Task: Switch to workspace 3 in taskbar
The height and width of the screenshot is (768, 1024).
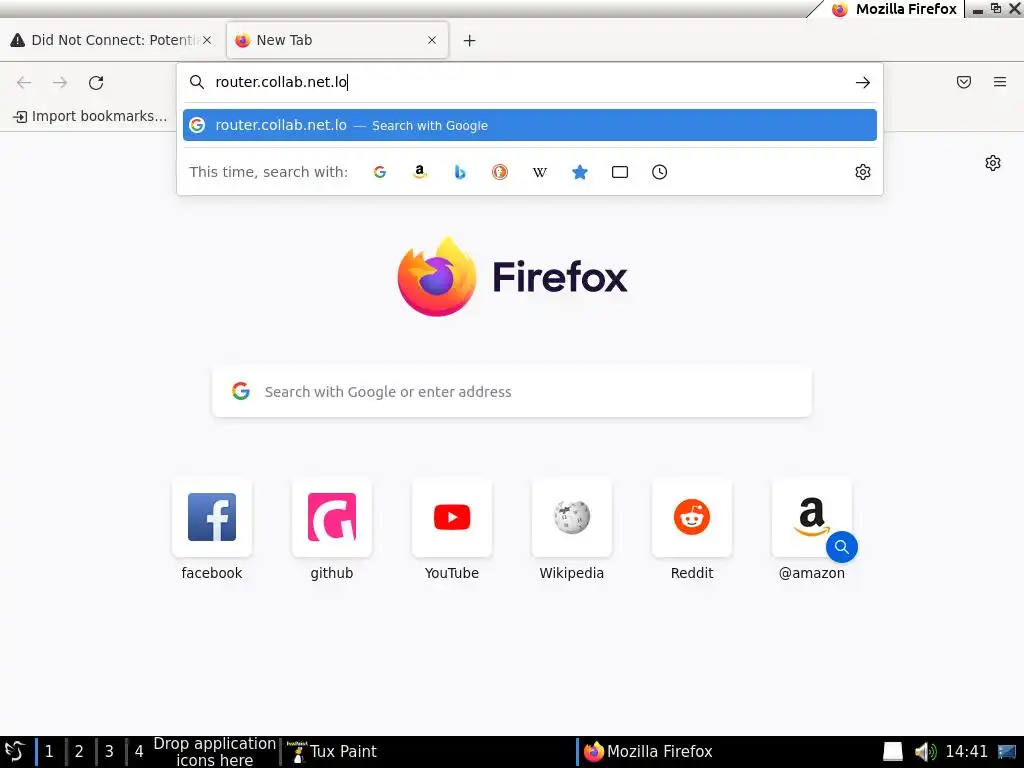Action: coord(109,752)
